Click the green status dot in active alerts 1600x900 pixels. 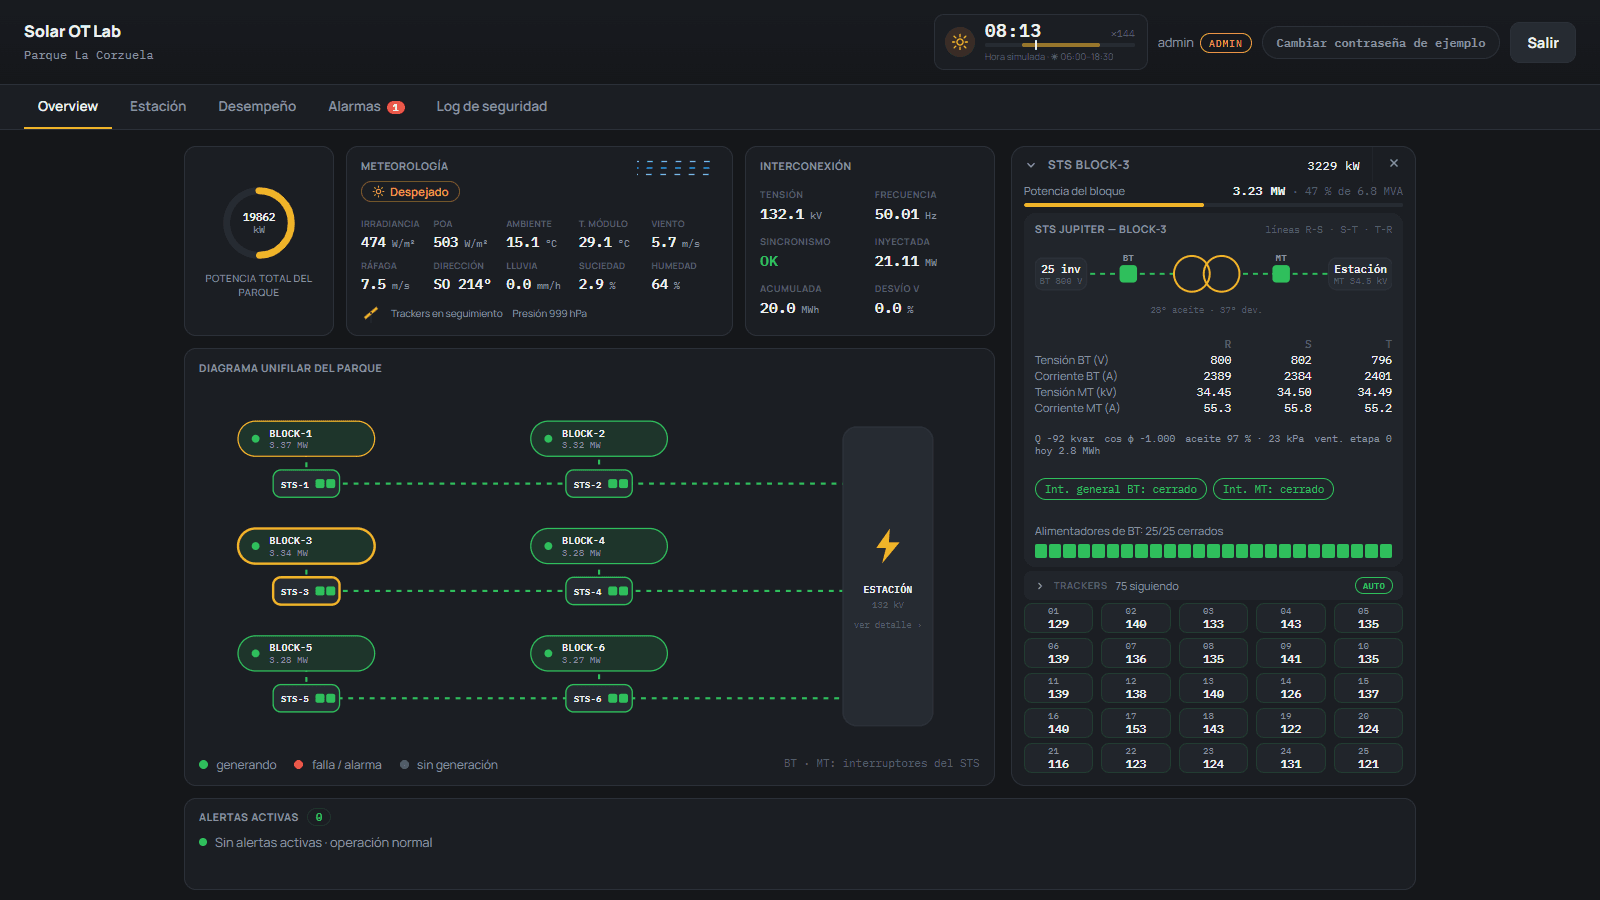point(203,842)
